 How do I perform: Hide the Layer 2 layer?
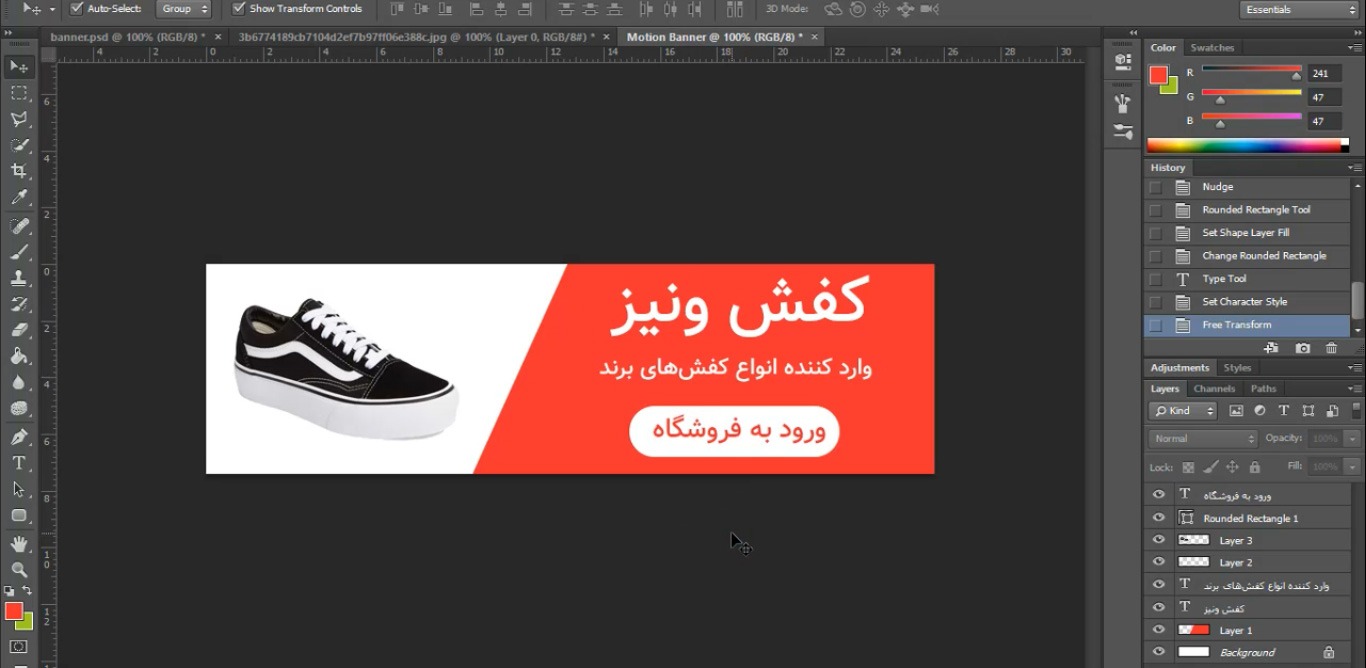[1158, 562]
